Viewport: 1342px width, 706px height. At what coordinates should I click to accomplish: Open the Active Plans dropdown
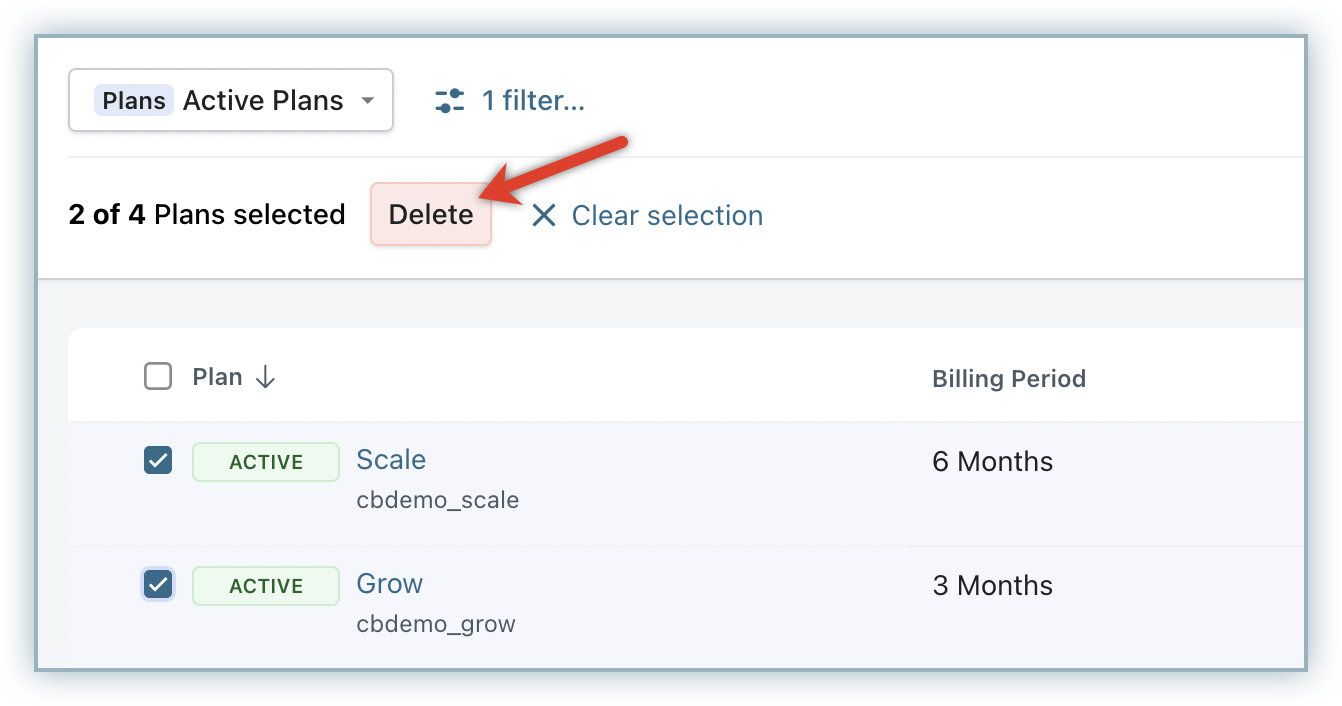[231, 100]
